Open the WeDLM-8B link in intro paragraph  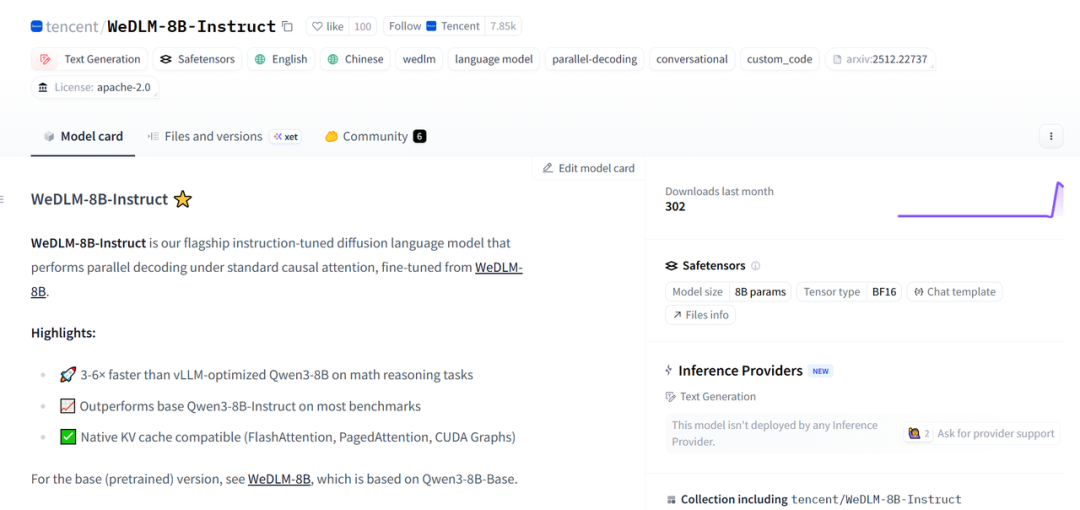pyautogui.click(x=498, y=268)
